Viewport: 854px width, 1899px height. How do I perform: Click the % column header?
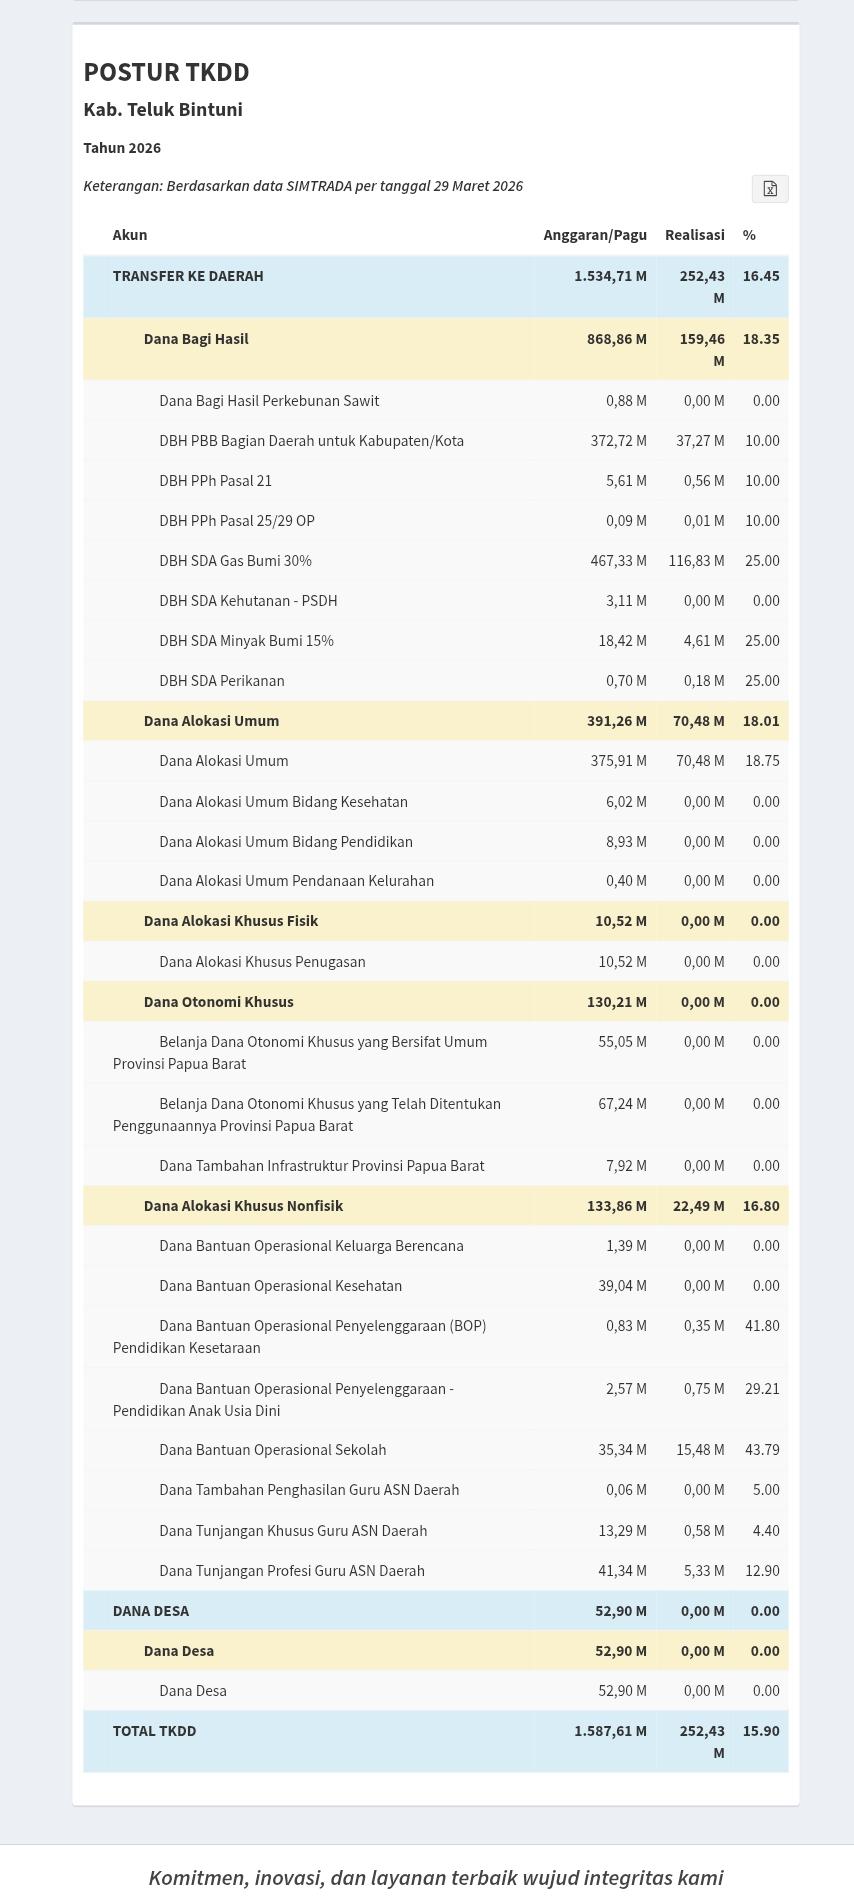click(x=749, y=235)
